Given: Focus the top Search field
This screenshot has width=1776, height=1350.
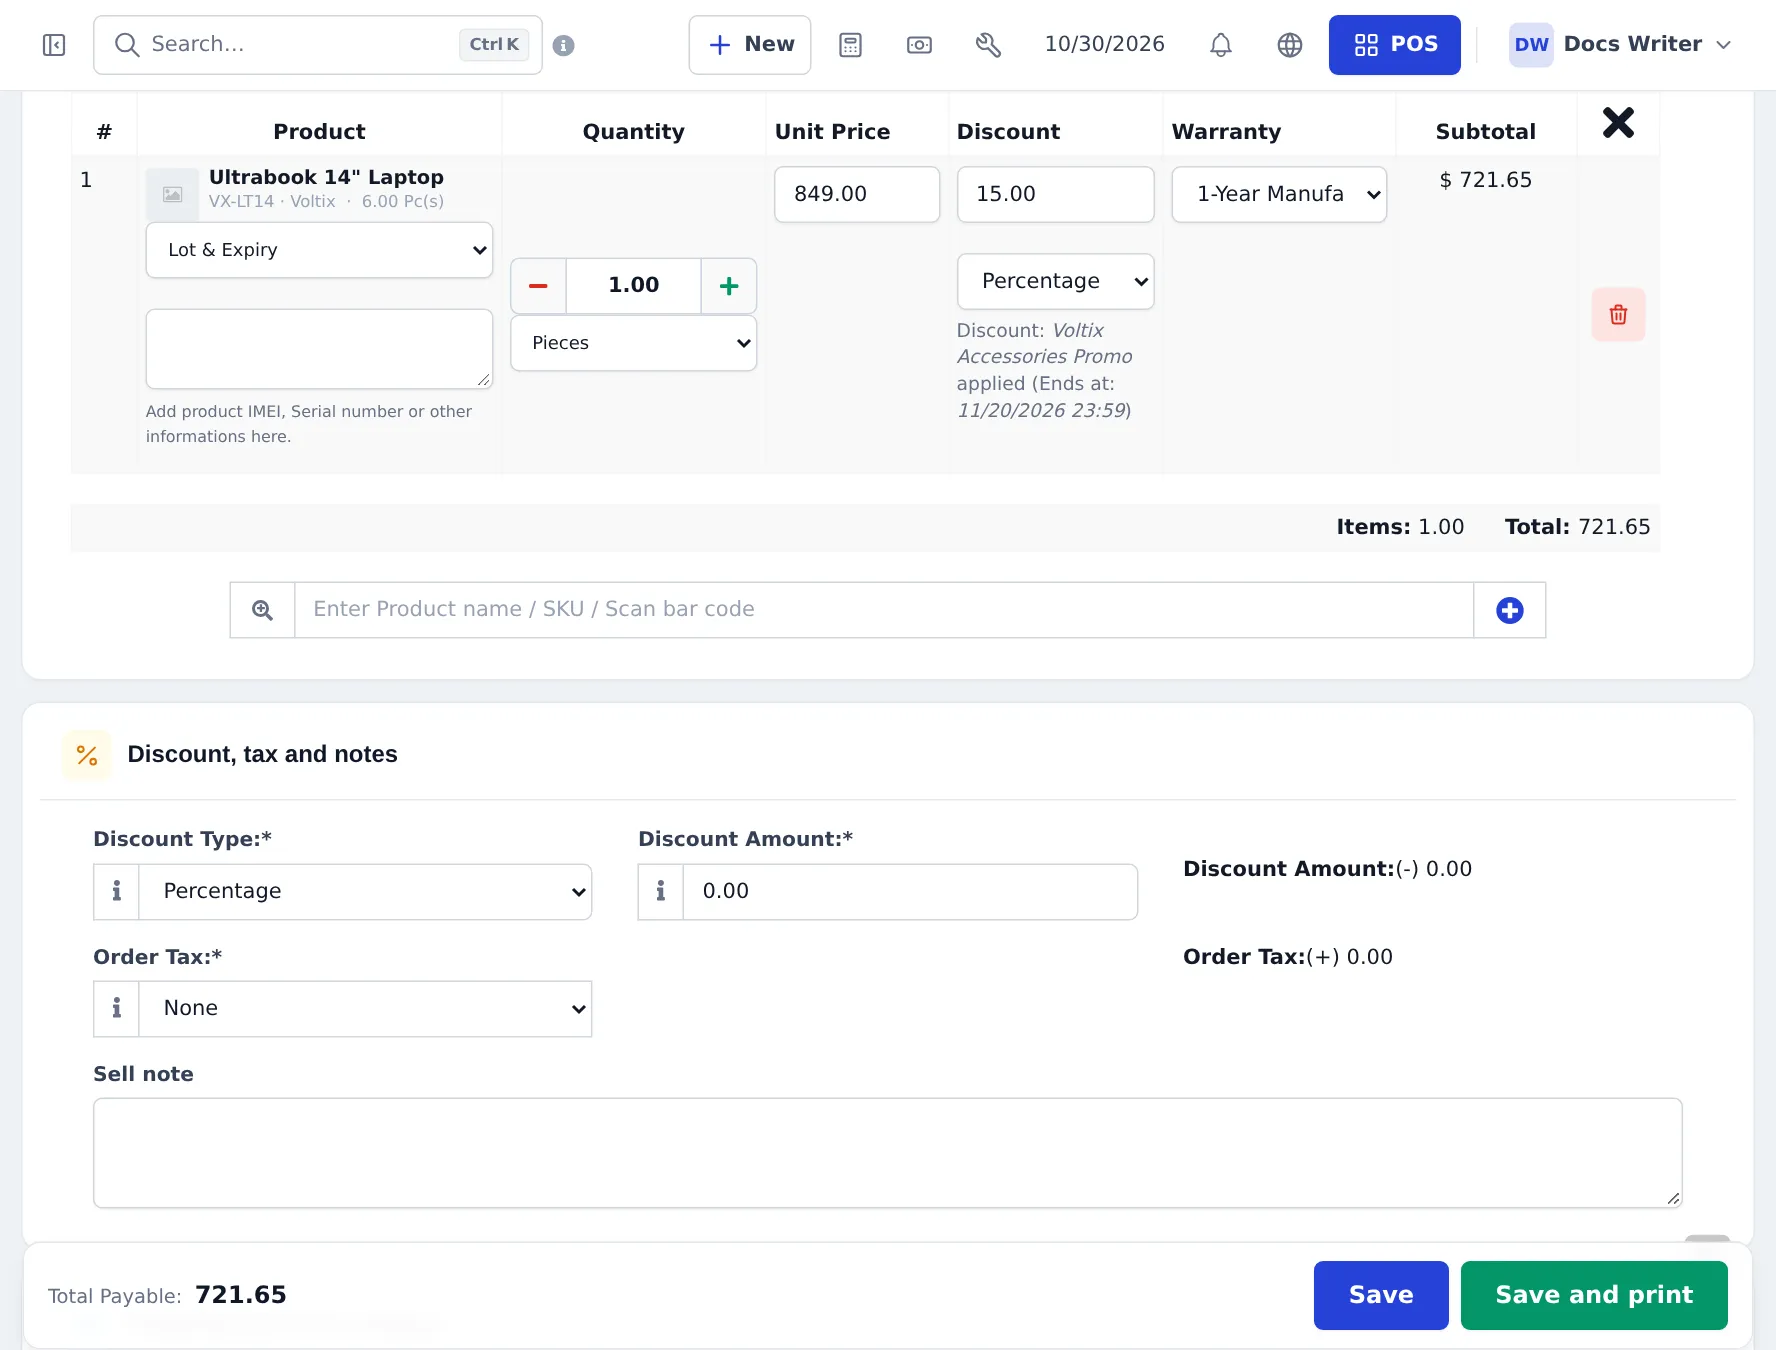Looking at the screenshot, I should click(x=318, y=45).
